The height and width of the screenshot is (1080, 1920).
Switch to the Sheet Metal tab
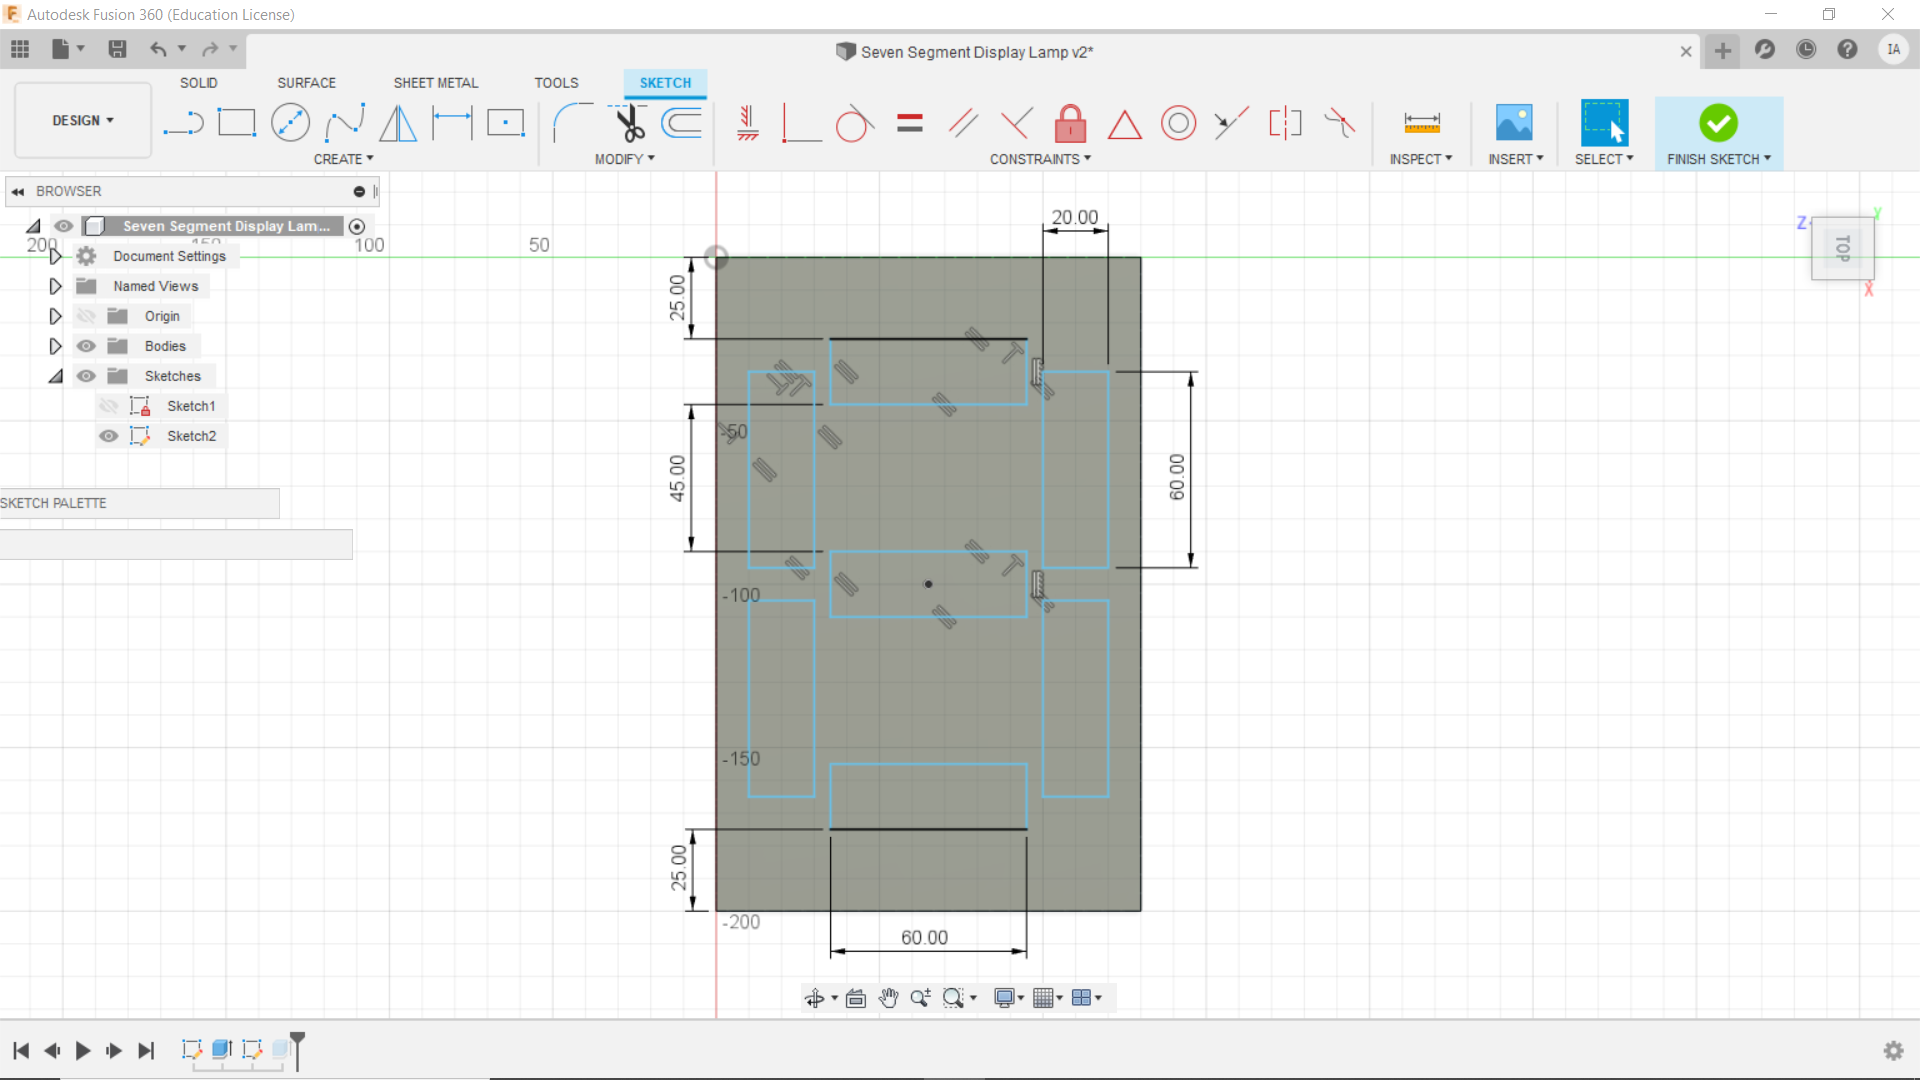click(435, 82)
